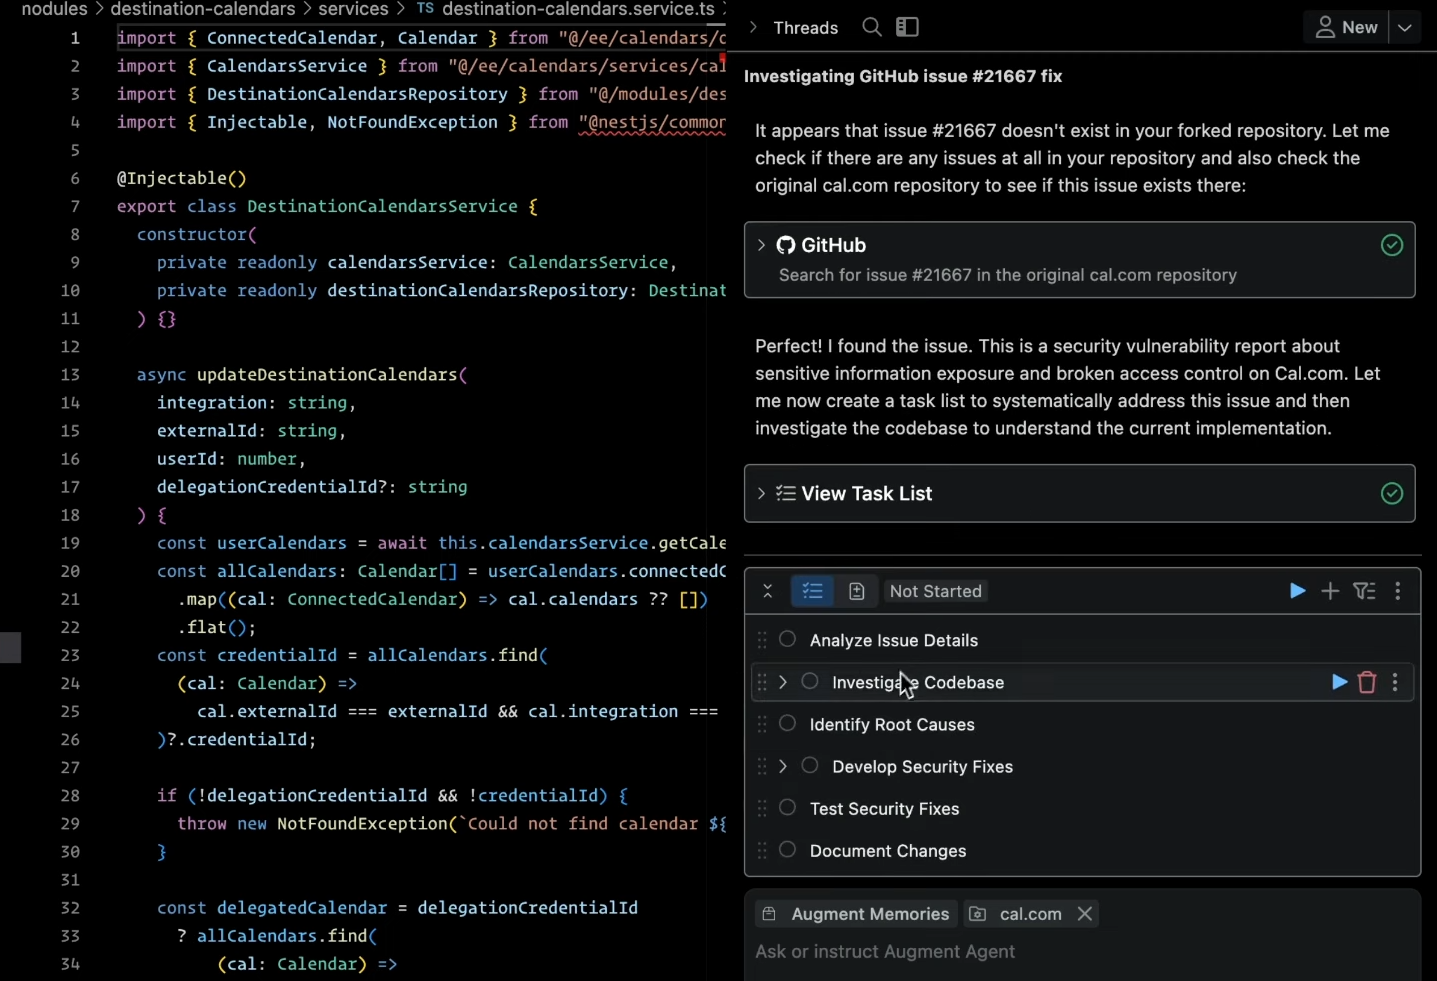Click the folder icon on cal.com chip

[978, 914]
